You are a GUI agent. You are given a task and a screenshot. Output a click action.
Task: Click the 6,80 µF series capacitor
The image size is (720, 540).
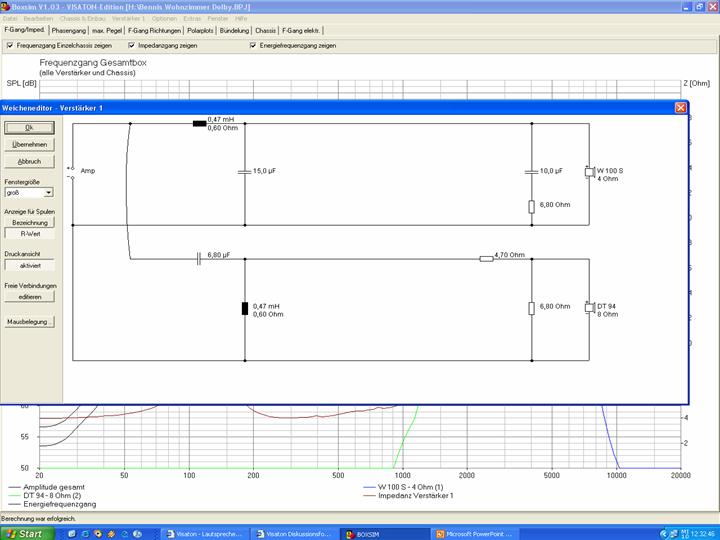(x=199, y=258)
